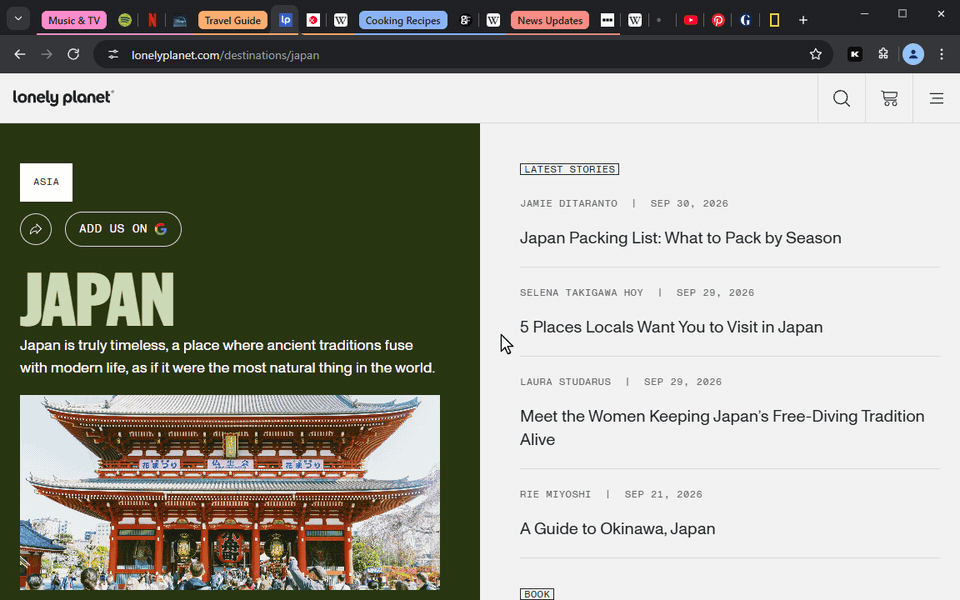Switch to the Netflix tab
The width and height of the screenshot is (960, 600).
pyautogui.click(x=152, y=20)
